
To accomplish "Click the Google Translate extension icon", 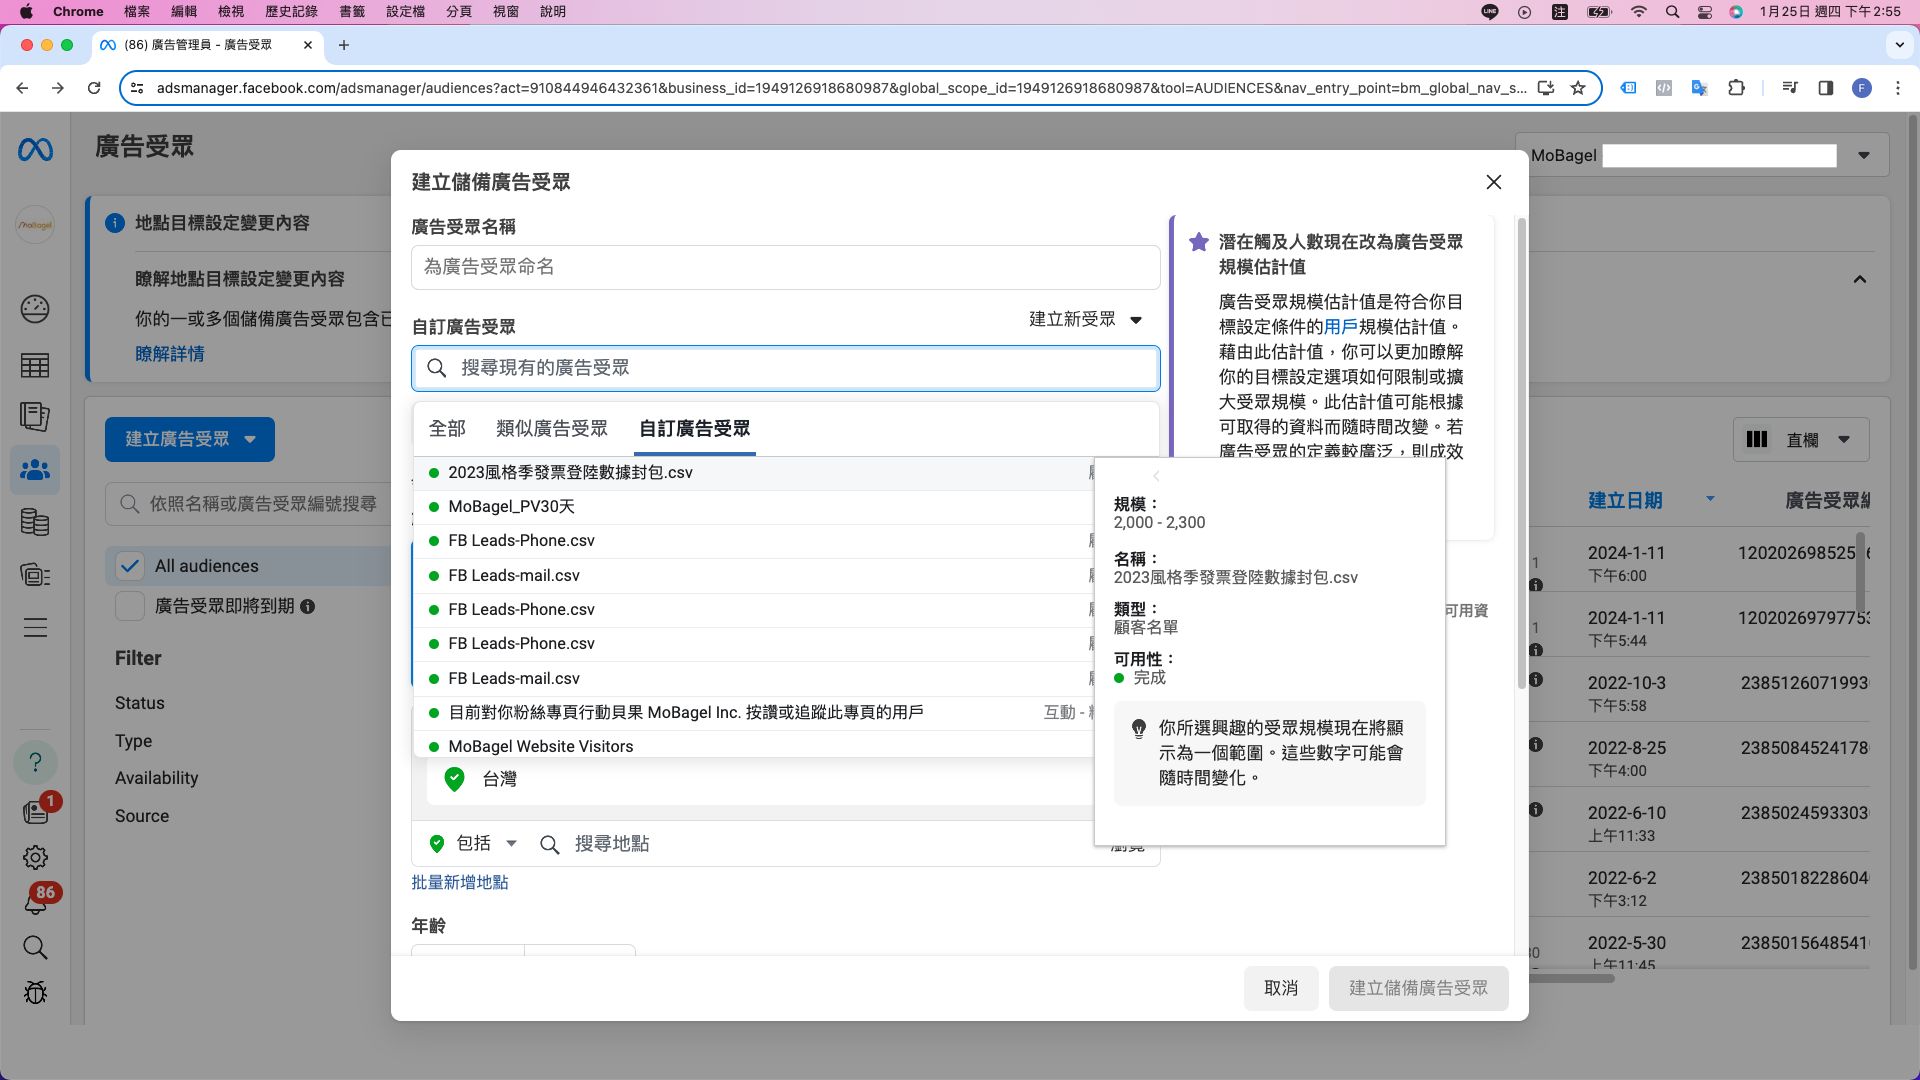I will [1699, 88].
